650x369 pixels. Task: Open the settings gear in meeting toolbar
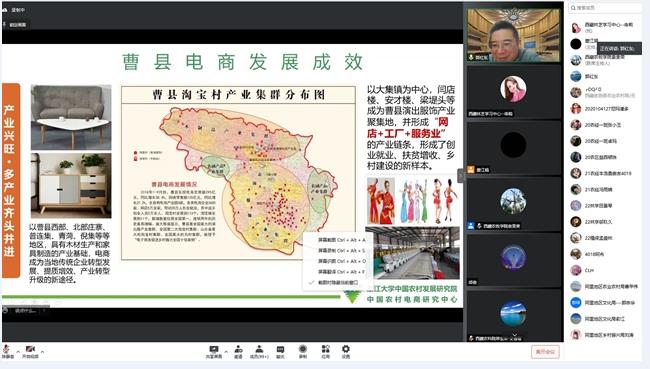pyautogui.click(x=346, y=352)
